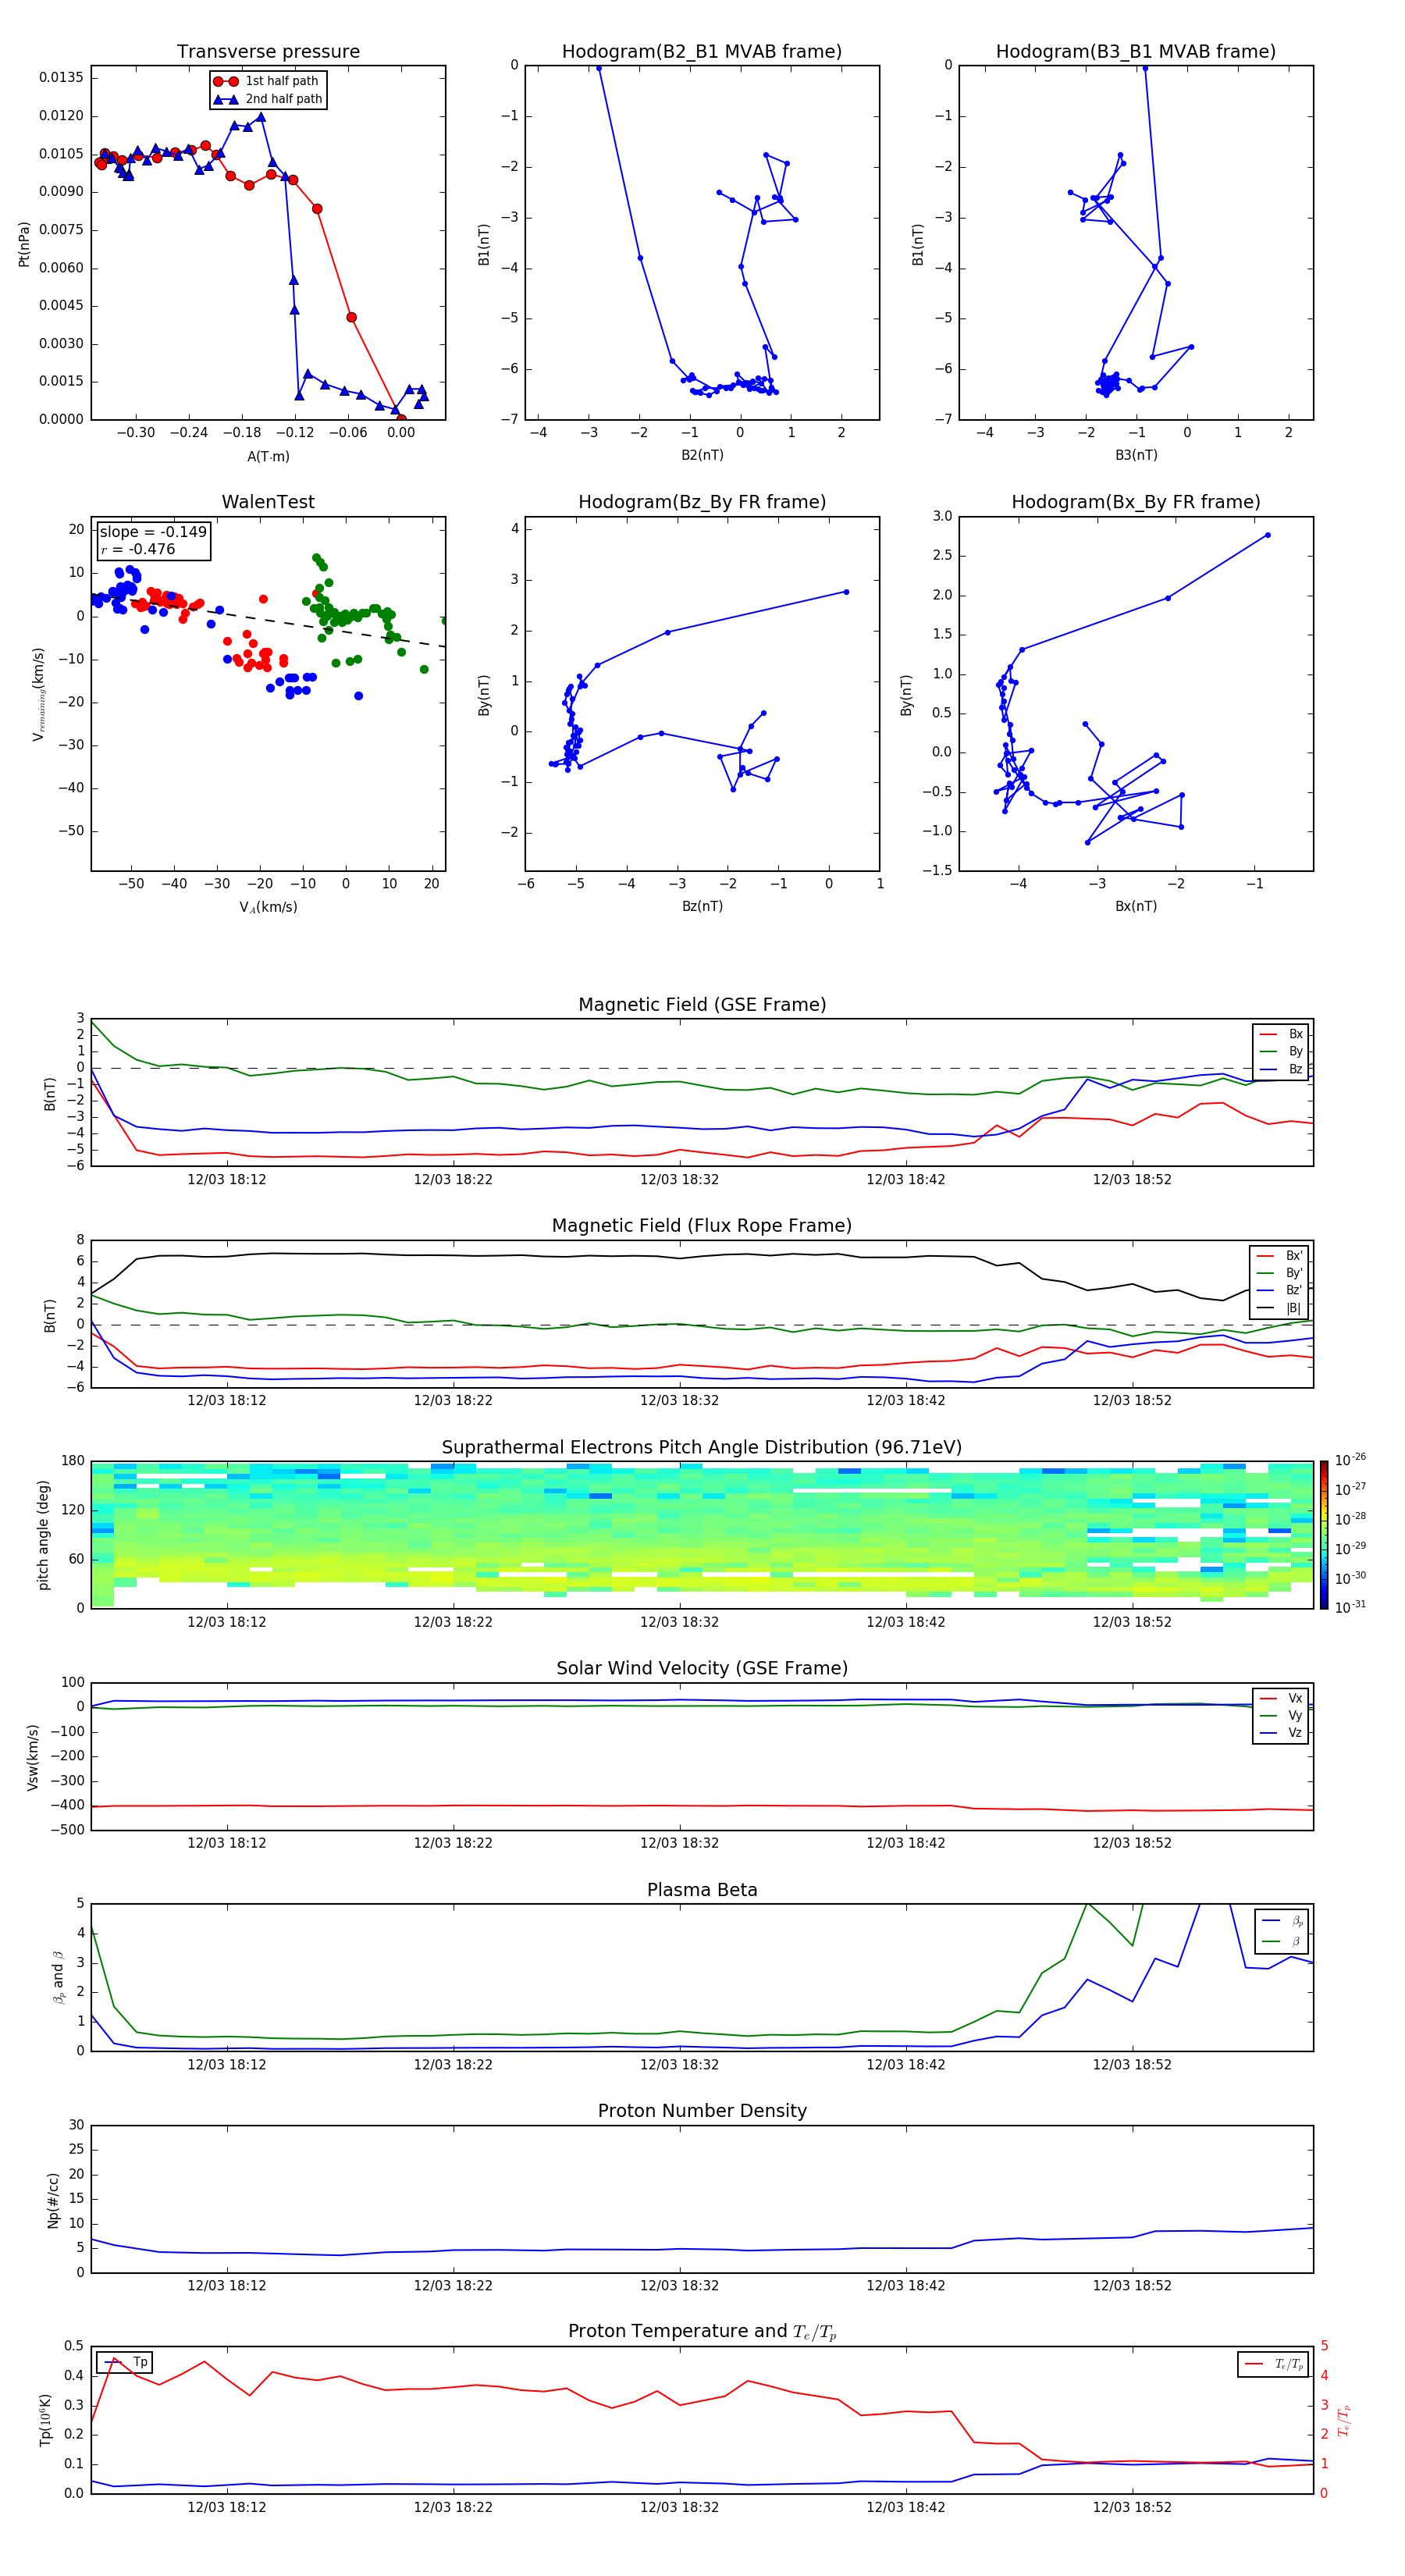Click the Suprathermal Electrons Pitch Angle Distribution title
Image resolution: width=1405 pixels, height=2576 pixels.
coord(702,1447)
